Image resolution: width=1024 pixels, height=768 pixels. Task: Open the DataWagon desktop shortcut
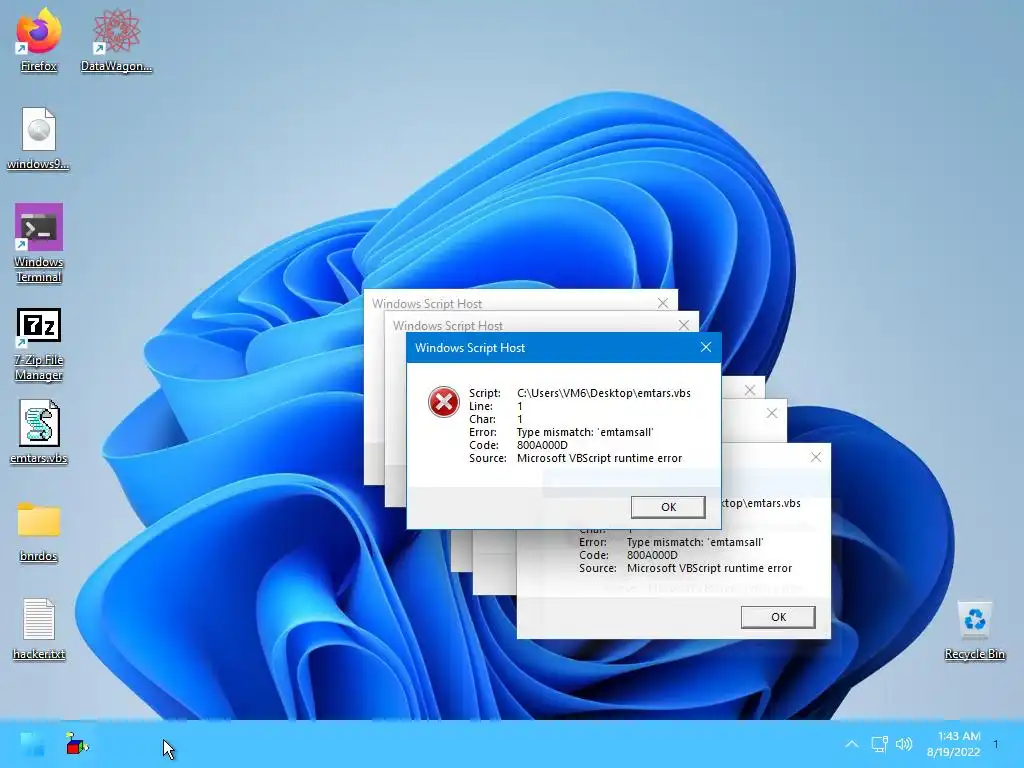[x=116, y=40]
